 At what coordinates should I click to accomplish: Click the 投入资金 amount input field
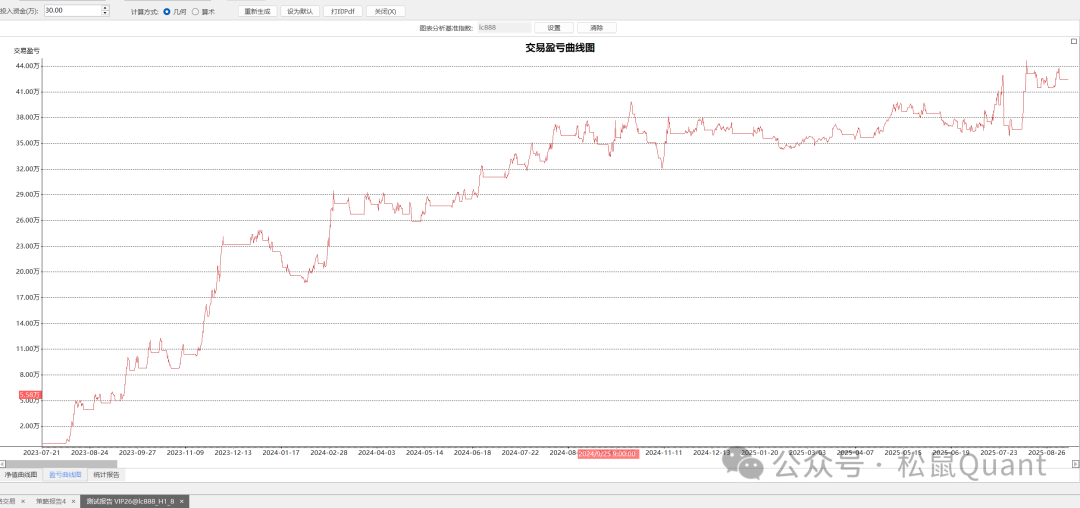click(x=71, y=11)
